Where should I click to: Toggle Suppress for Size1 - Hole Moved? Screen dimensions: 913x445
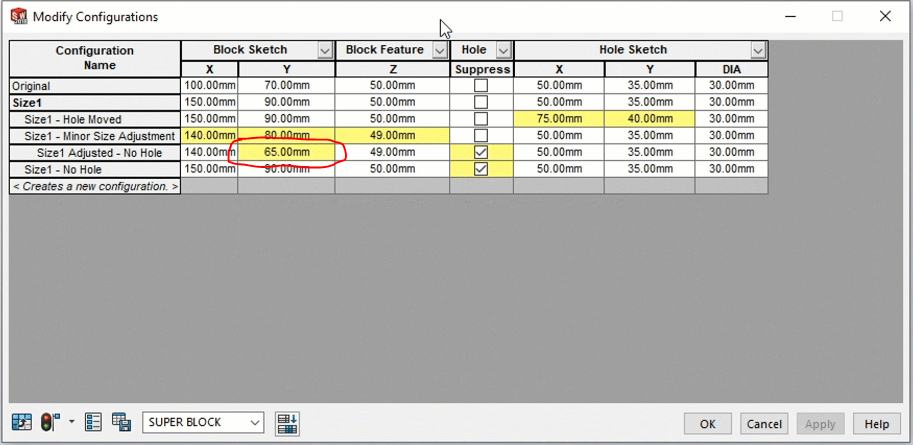pyautogui.click(x=481, y=119)
